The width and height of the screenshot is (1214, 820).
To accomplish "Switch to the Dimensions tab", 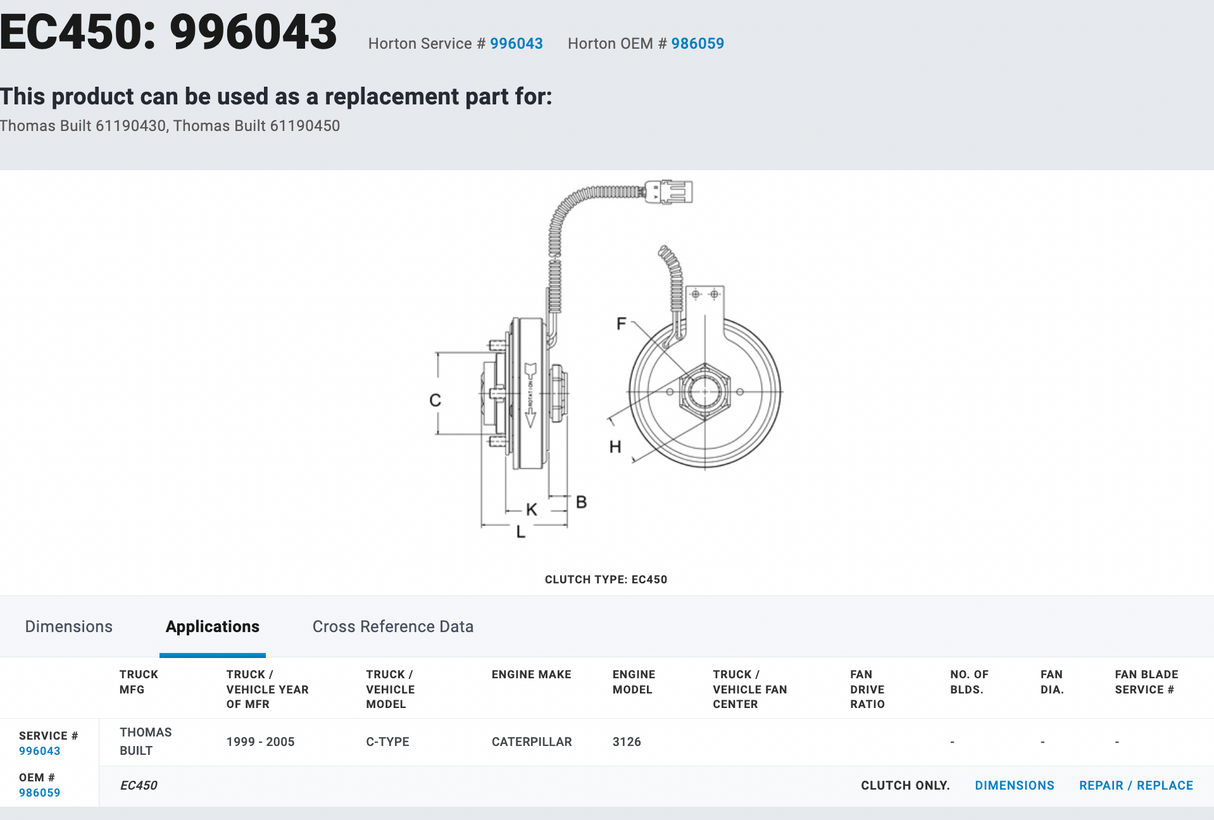I will coord(69,627).
